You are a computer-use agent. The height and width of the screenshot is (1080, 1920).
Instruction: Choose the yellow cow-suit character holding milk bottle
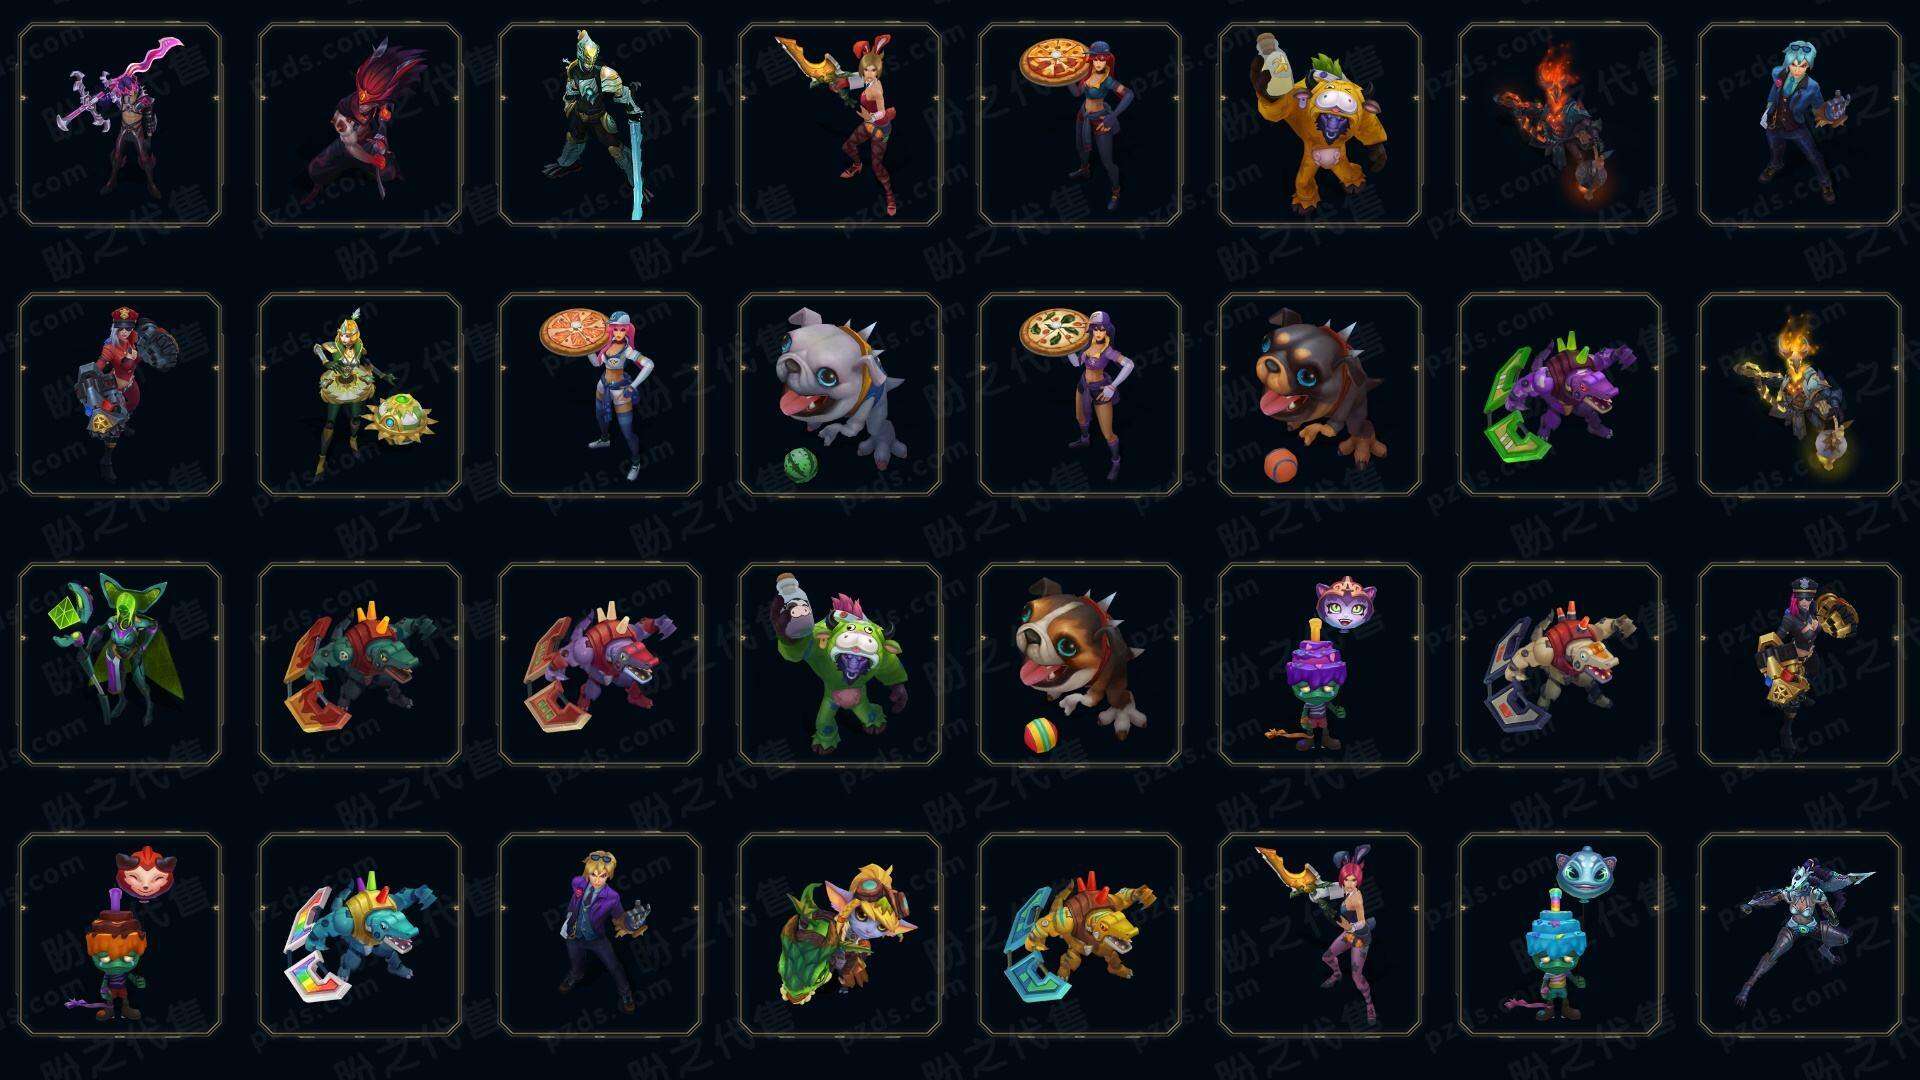(x=1320, y=125)
